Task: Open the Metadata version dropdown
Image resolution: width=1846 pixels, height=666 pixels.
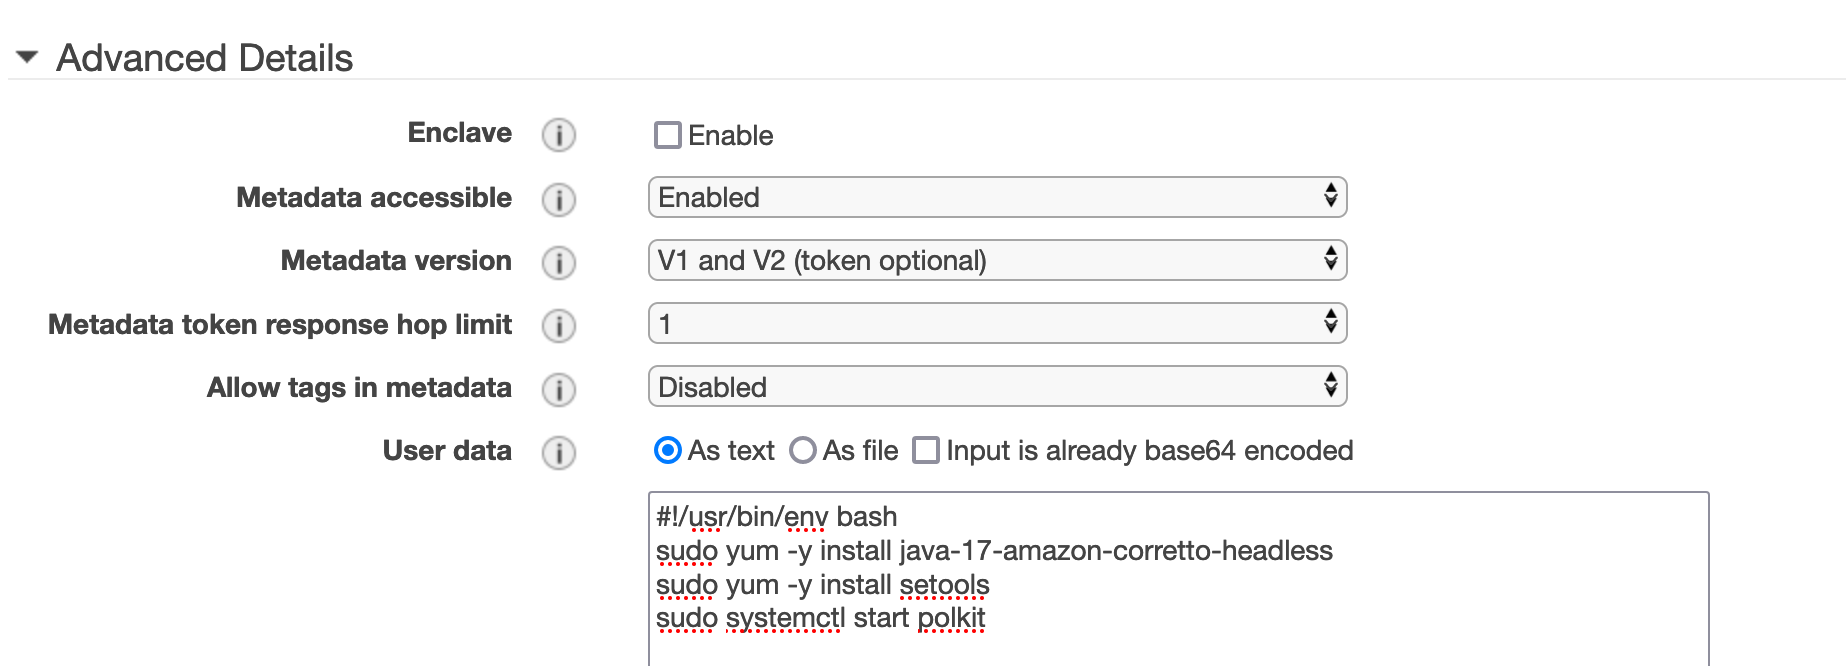Action: 997,260
